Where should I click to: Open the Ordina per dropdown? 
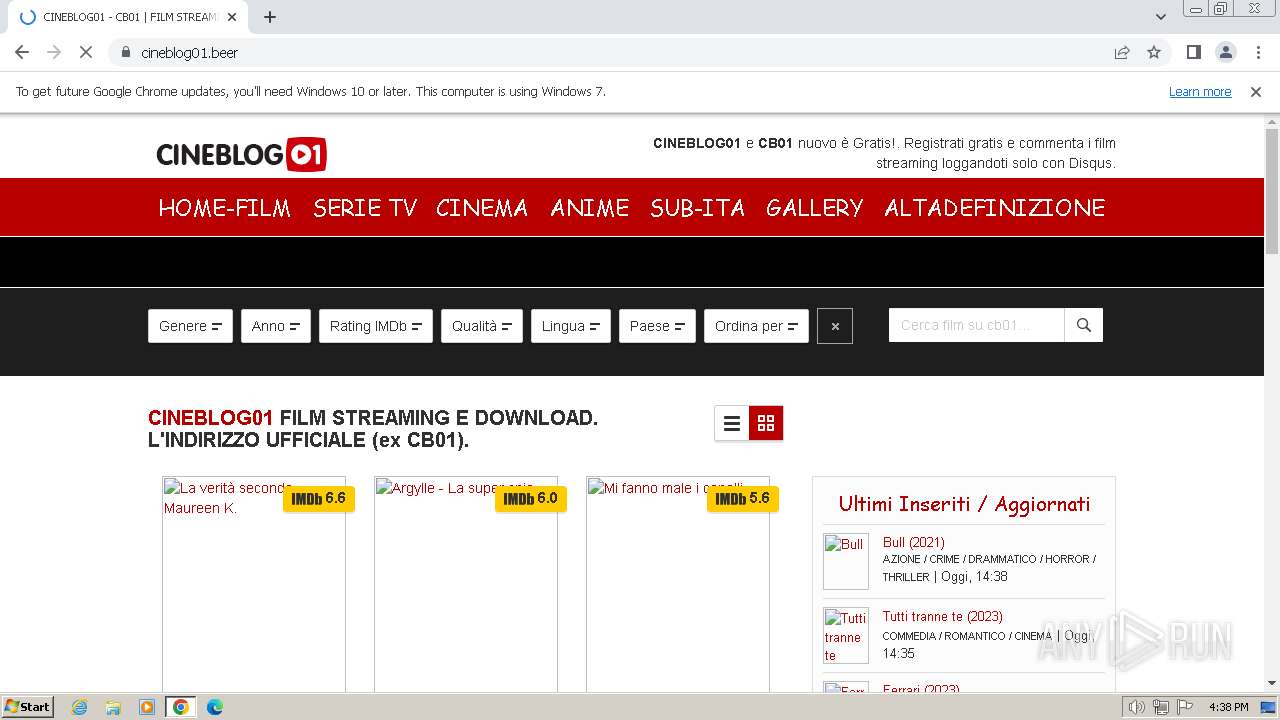[x=756, y=326]
